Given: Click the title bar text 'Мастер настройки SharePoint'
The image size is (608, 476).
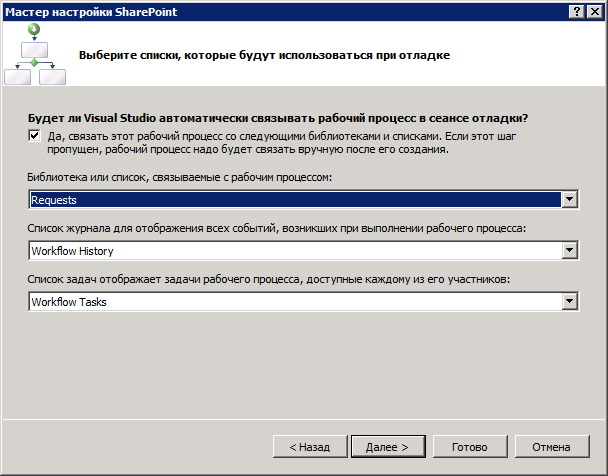Looking at the screenshot, I should (91, 12).
